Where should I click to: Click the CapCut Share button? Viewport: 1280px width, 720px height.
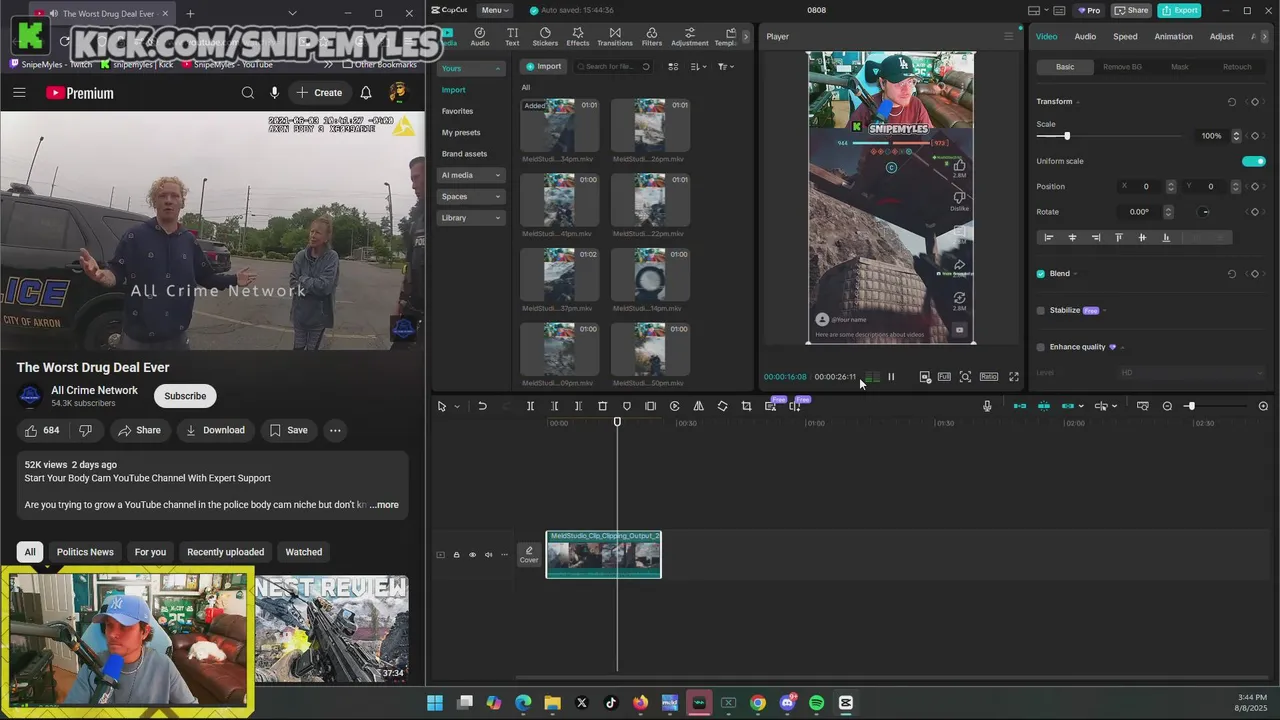1132,10
